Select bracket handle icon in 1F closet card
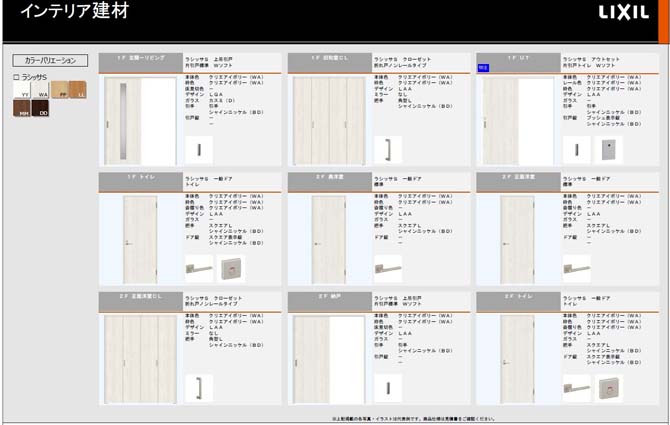Screen dimensions: 670x425 pyautogui.click(x=388, y=150)
